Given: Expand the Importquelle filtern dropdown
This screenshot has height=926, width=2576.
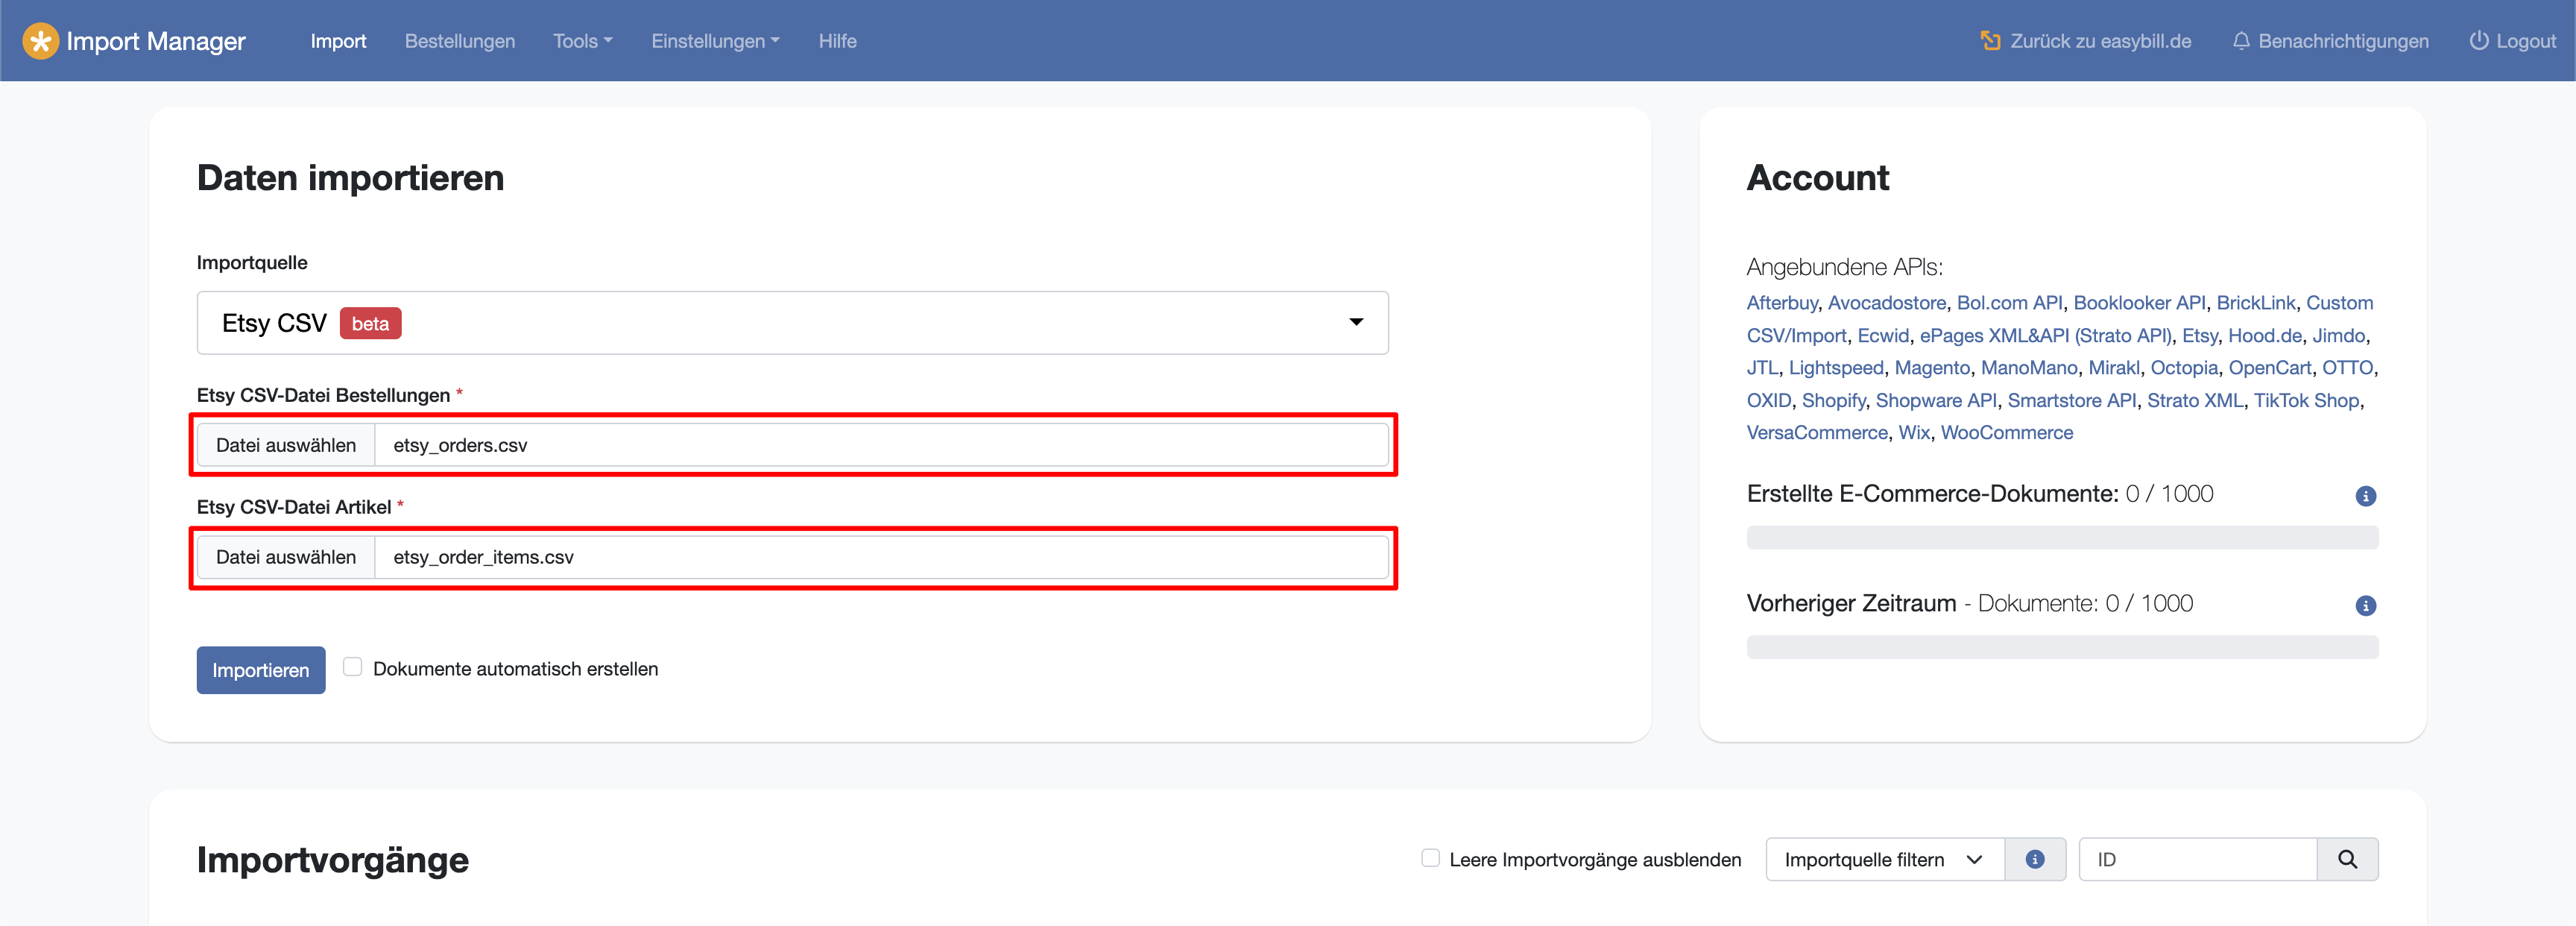Looking at the screenshot, I should [x=1884, y=860].
